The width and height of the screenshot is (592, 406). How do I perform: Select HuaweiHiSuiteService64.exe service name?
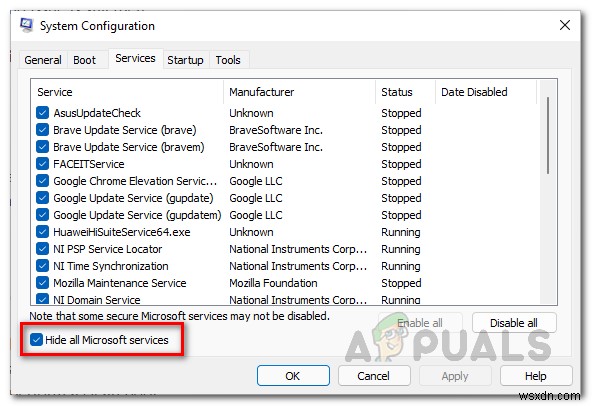pos(122,232)
